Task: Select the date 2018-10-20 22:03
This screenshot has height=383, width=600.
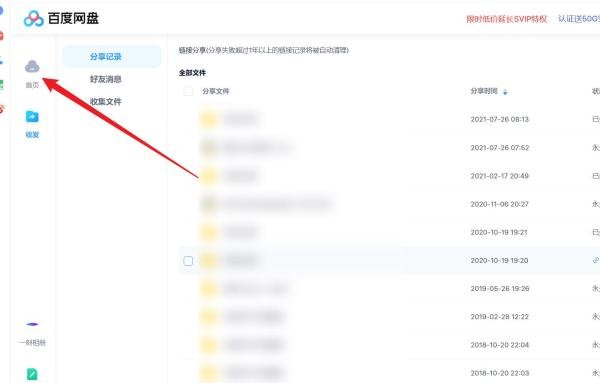Action: point(500,373)
